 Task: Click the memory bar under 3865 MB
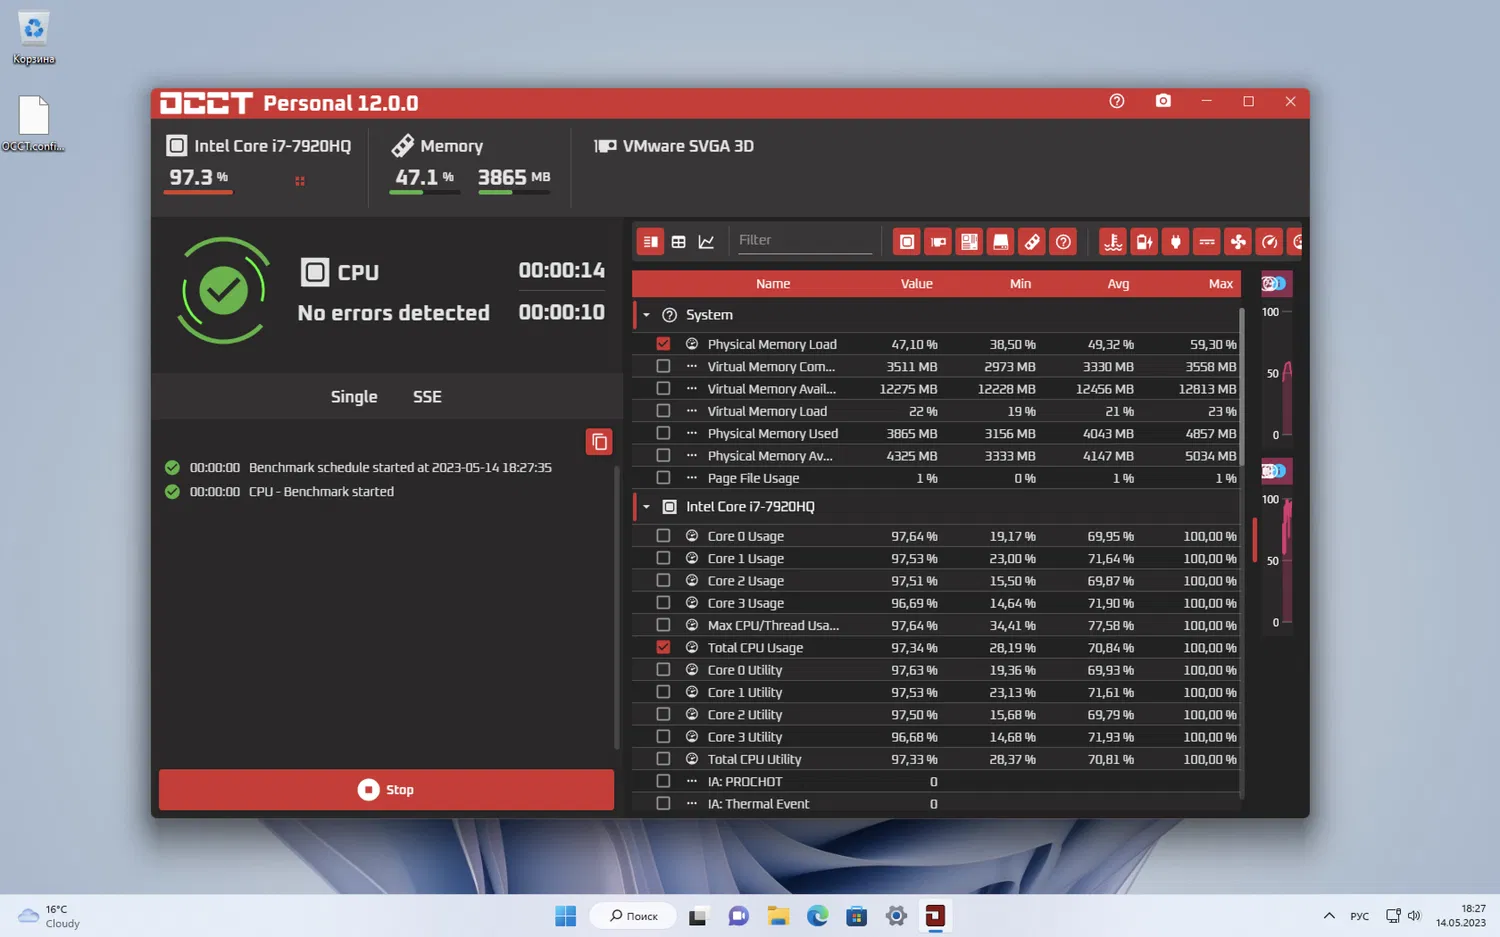[x=514, y=192]
